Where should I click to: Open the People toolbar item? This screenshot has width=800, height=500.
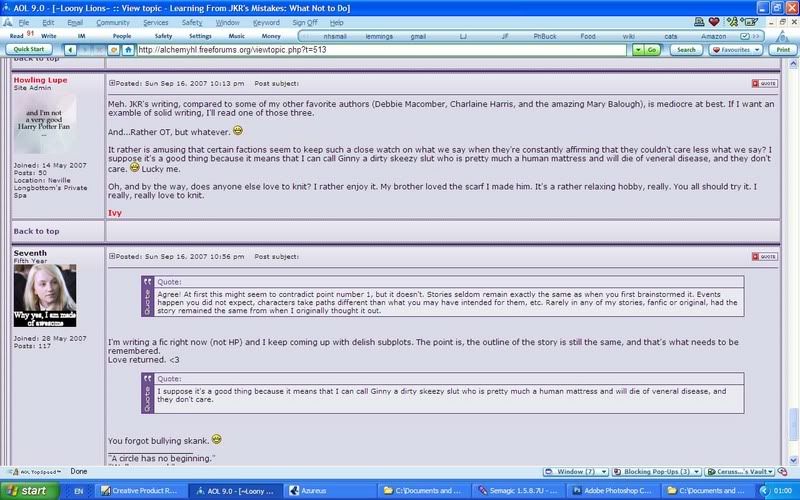(x=121, y=35)
